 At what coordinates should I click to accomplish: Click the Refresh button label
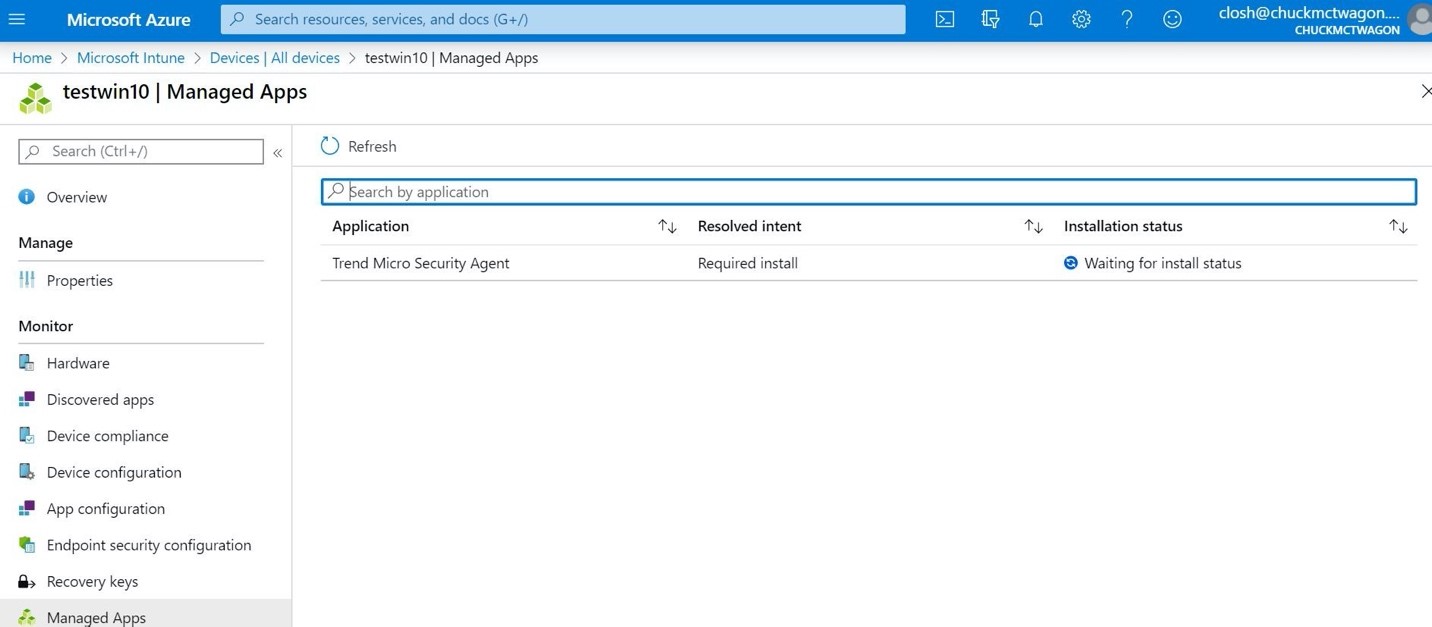[x=372, y=146]
